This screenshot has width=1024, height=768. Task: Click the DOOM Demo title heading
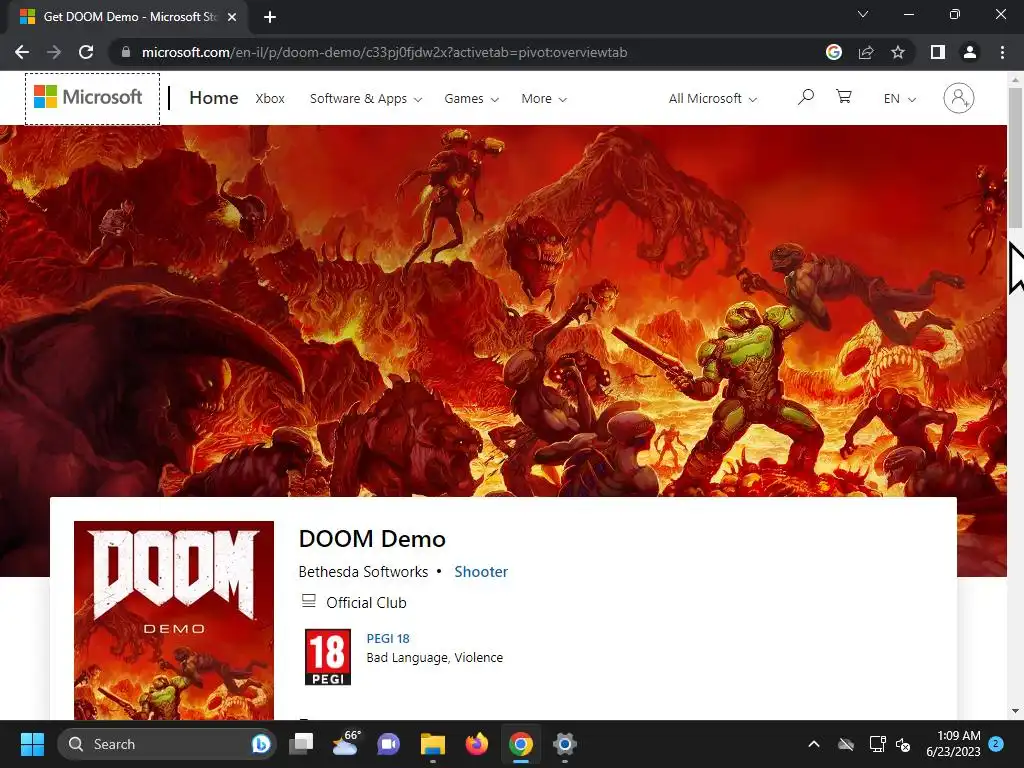coord(372,539)
